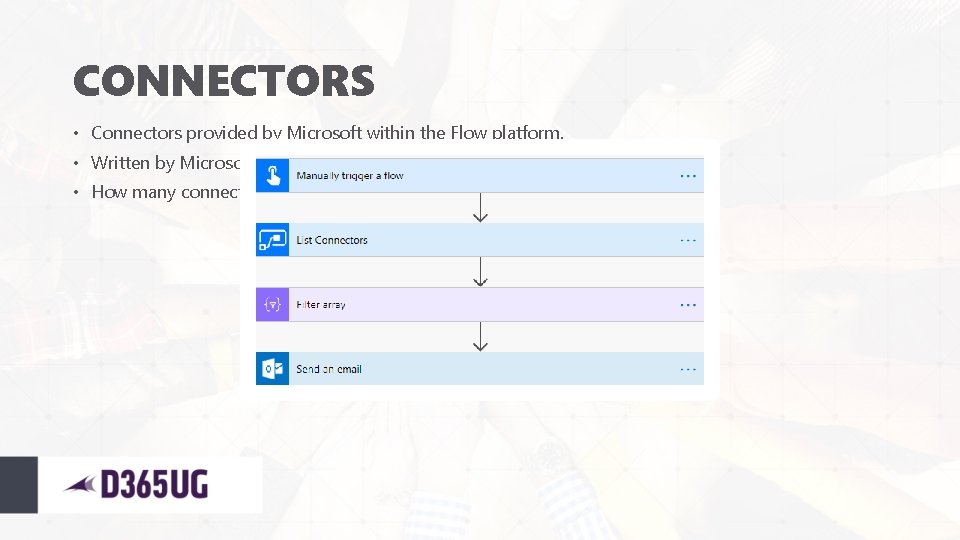Click the Filter array braces icon

(x=272, y=304)
